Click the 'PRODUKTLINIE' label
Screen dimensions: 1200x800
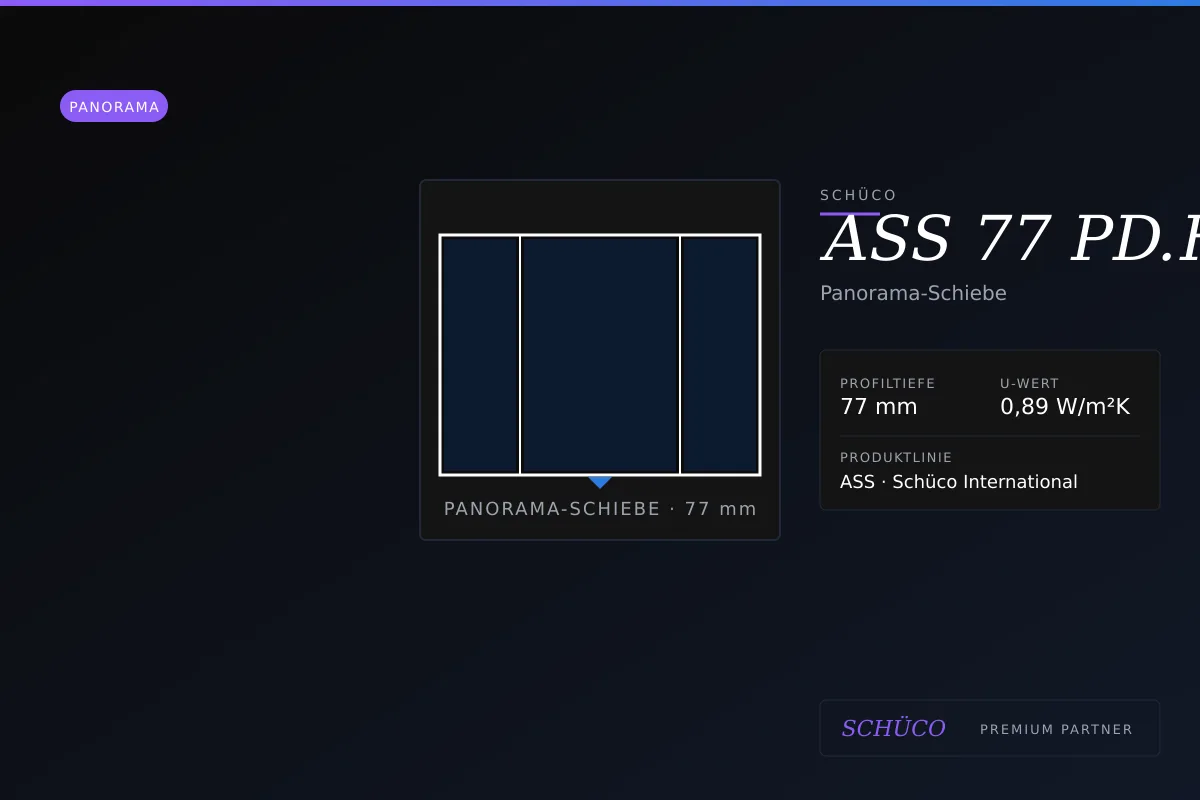point(896,458)
